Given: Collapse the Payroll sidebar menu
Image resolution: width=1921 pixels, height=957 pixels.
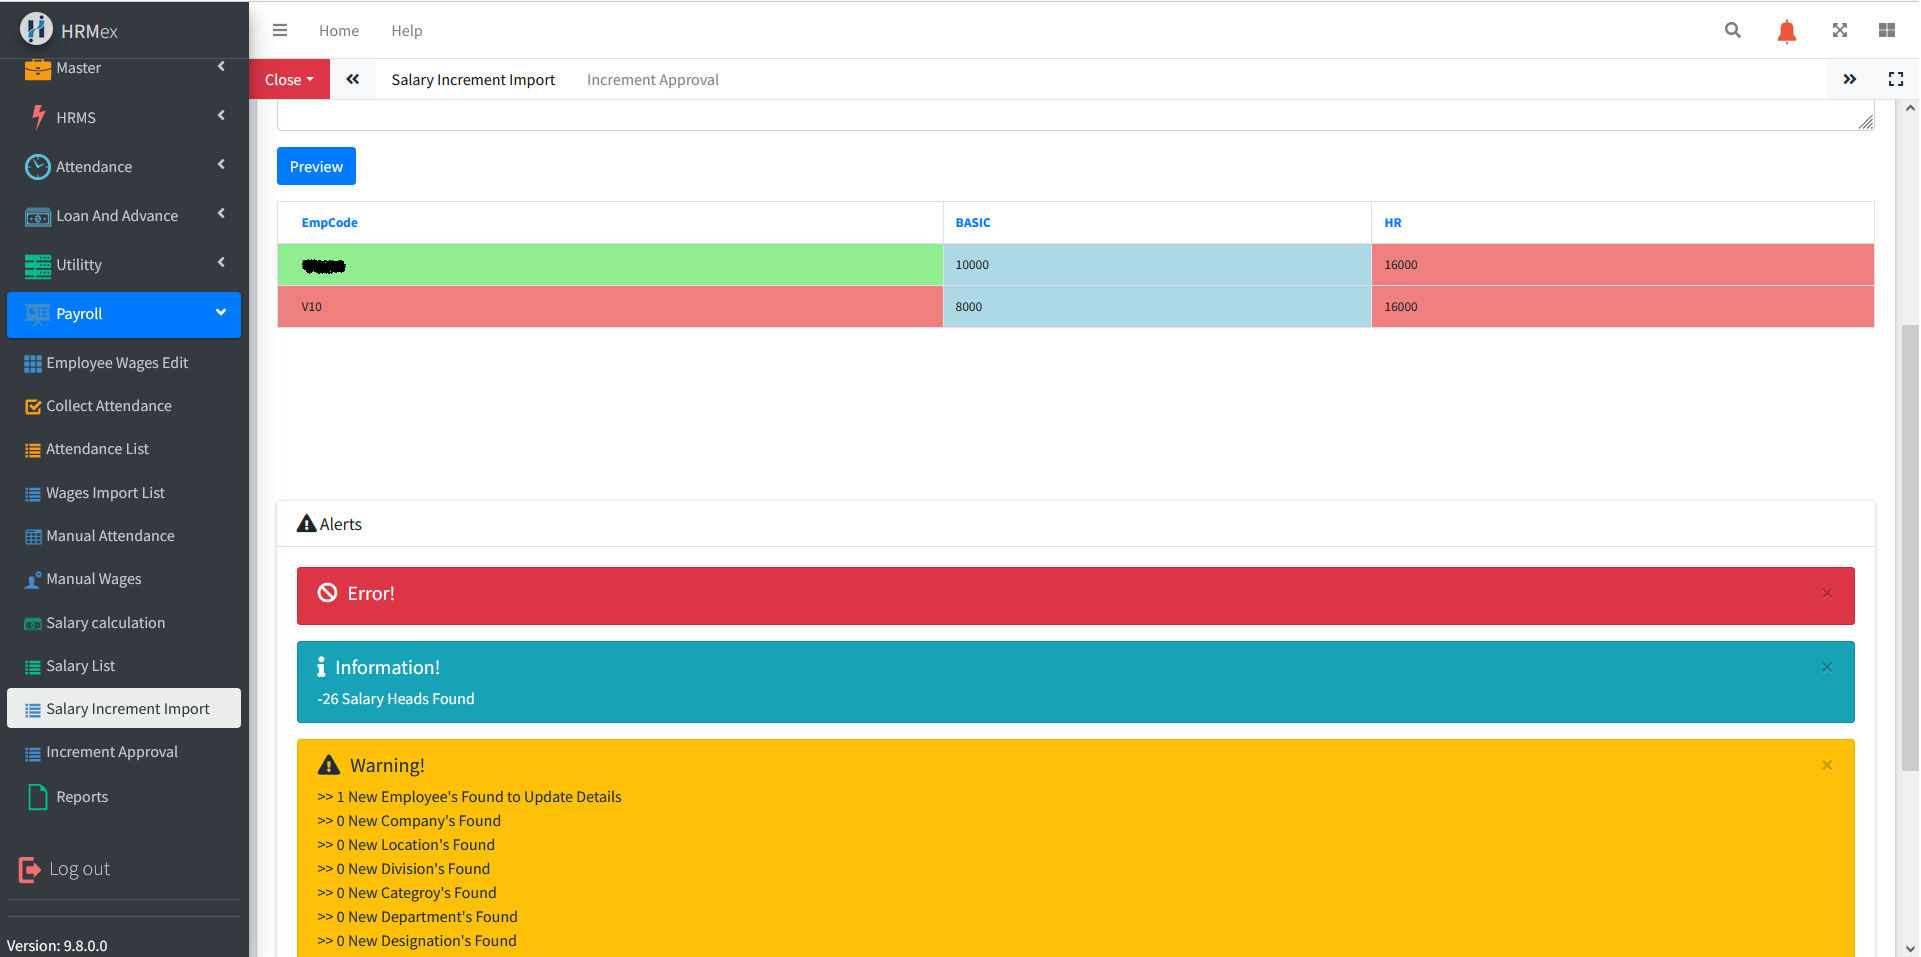Looking at the screenshot, I should (124, 314).
